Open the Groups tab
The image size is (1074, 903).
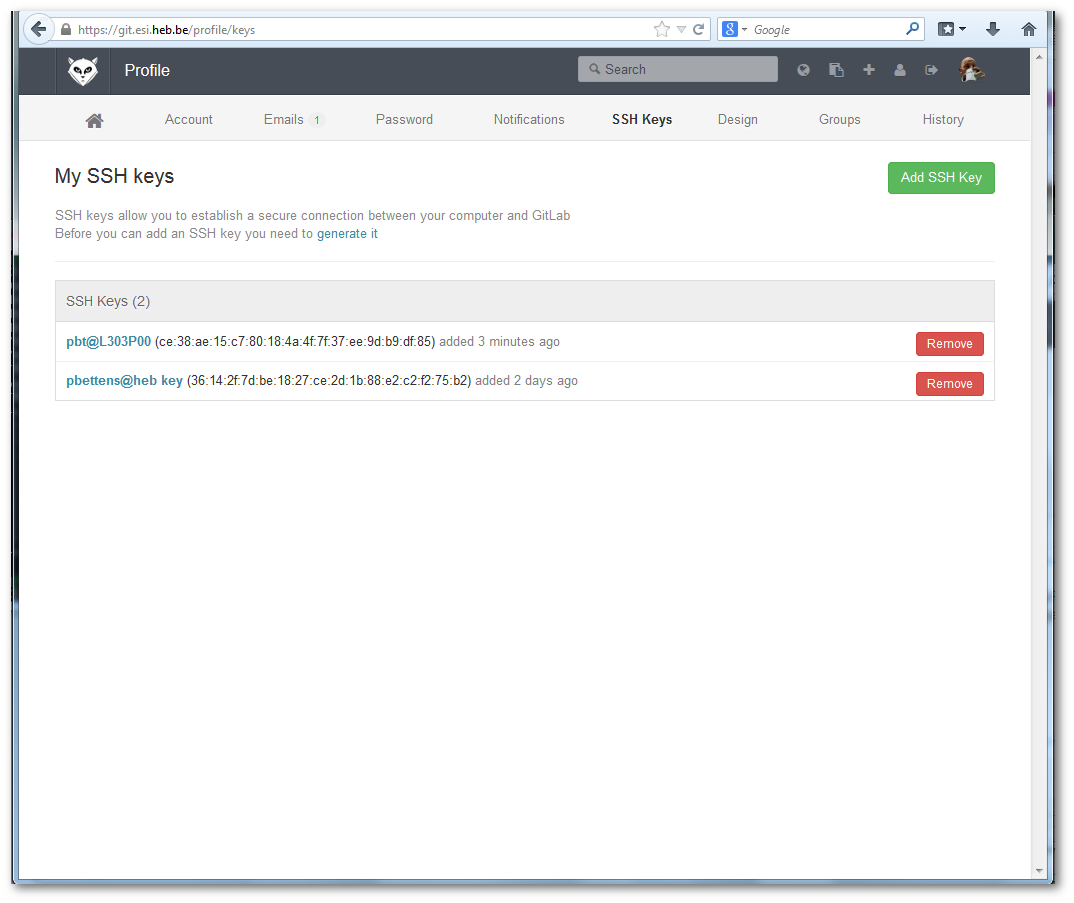click(840, 119)
